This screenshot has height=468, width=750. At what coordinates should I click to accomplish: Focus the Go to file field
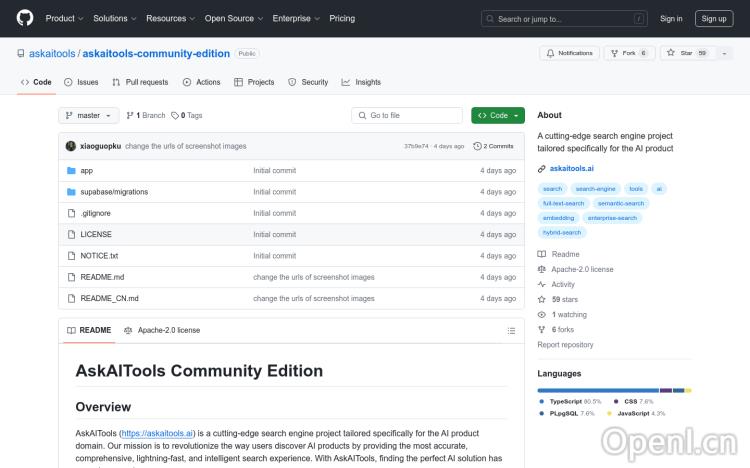[410, 116]
